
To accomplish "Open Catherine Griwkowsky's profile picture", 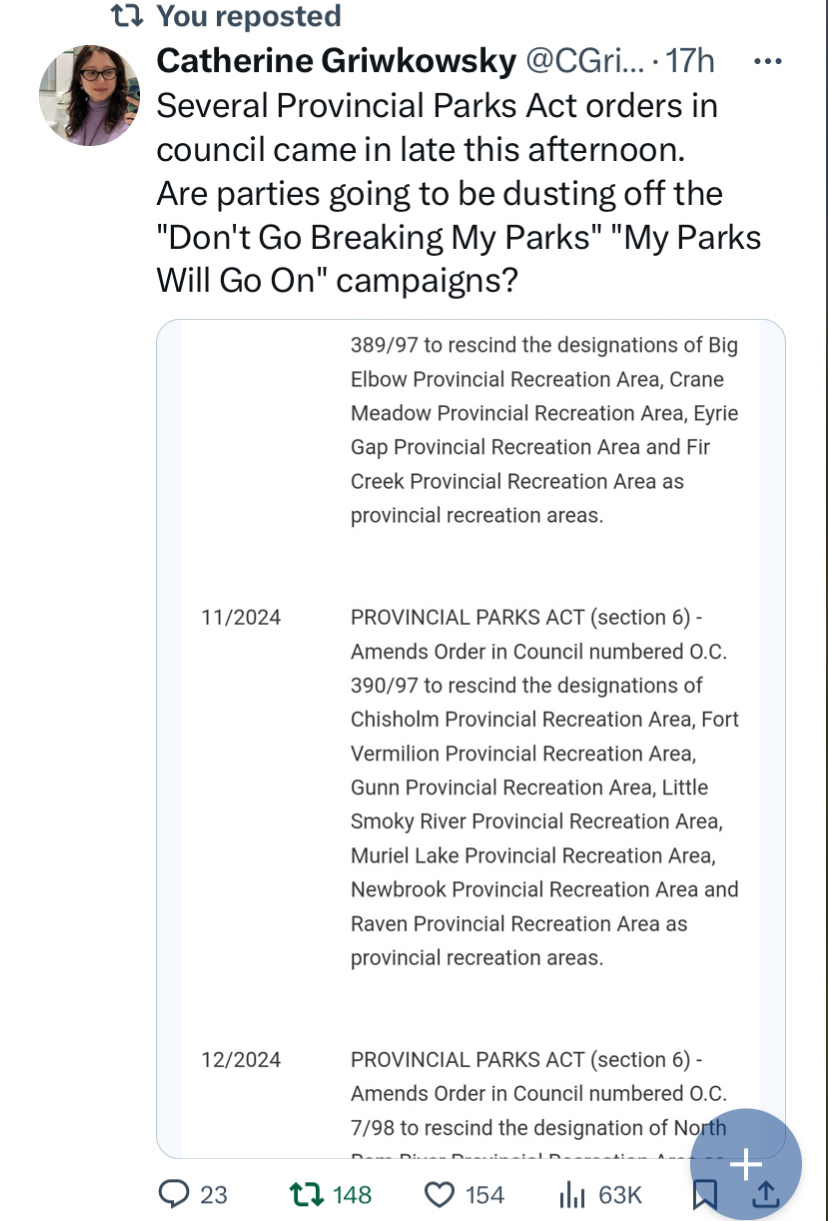I will coord(89,95).
